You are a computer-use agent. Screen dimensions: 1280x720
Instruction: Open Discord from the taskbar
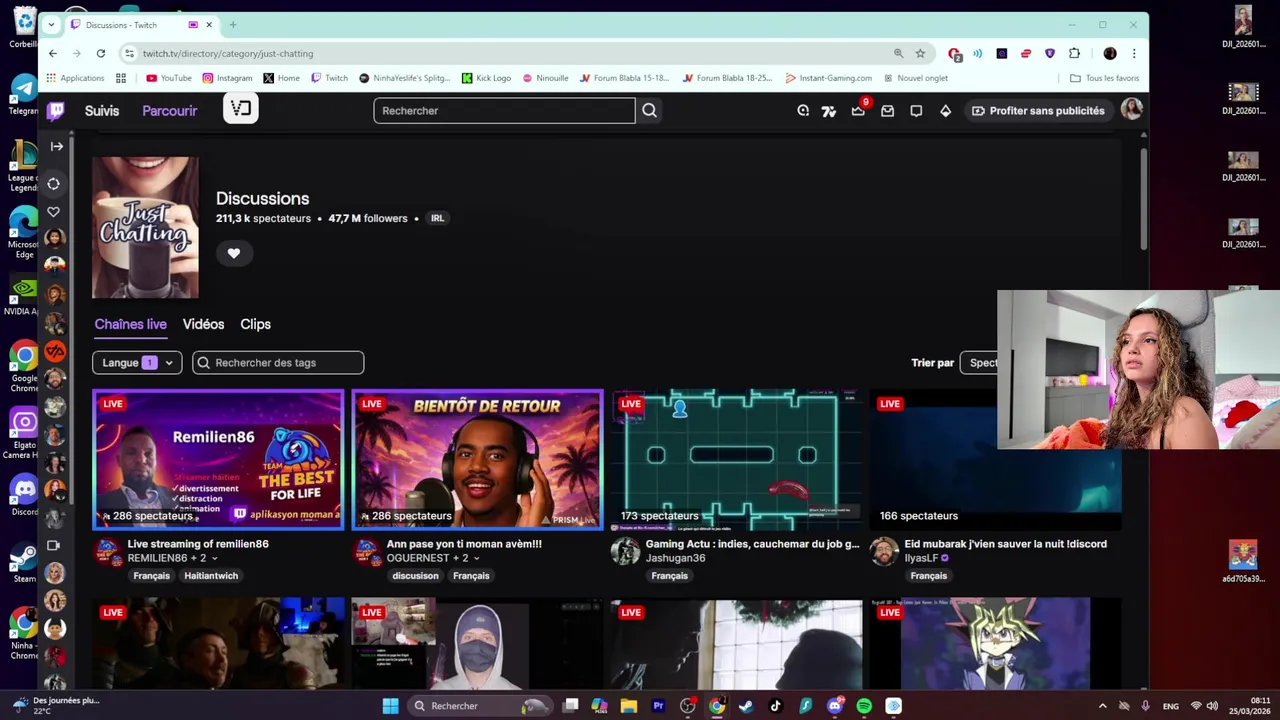click(x=835, y=706)
